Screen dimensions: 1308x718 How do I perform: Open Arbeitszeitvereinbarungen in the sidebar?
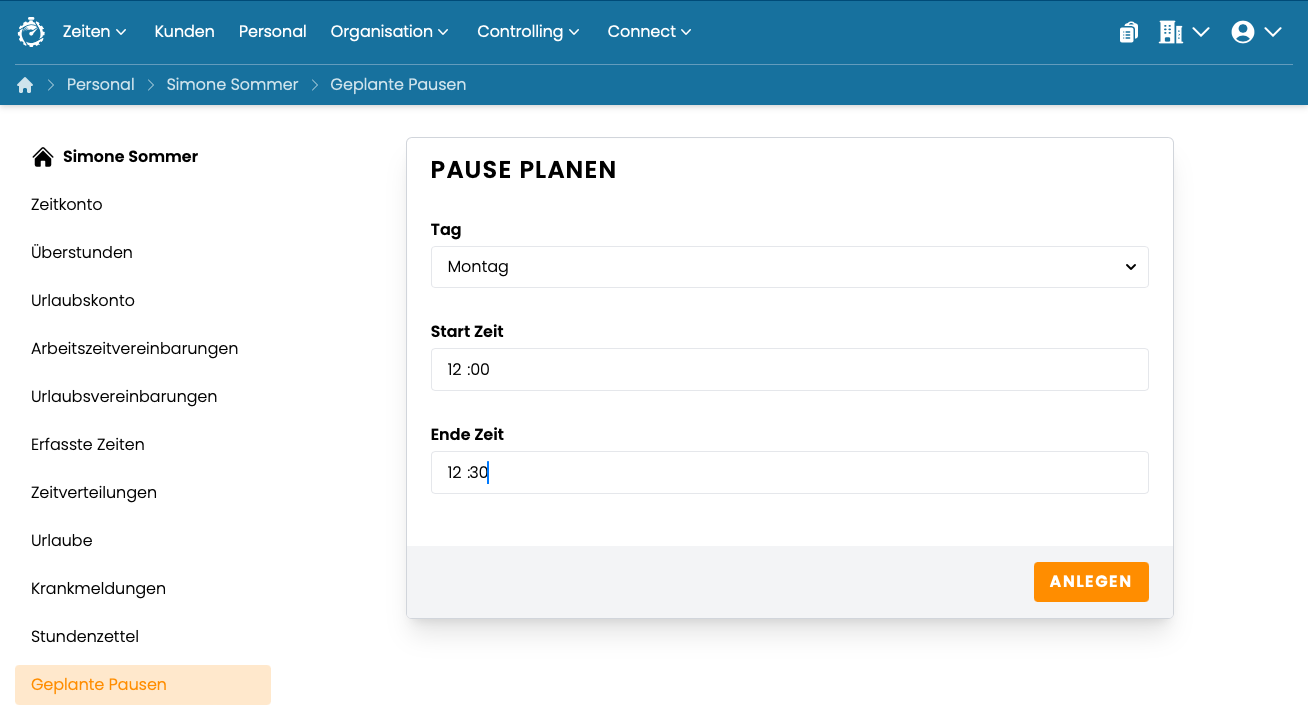[x=135, y=349]
